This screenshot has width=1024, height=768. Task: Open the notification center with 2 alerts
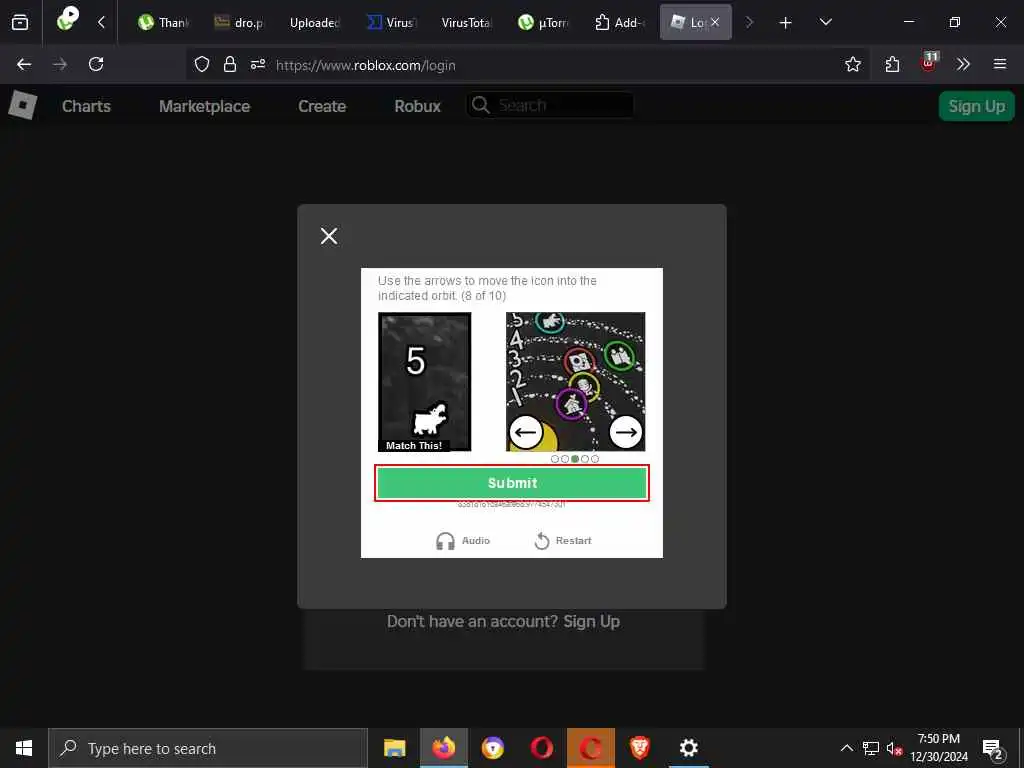coord(992,748)
